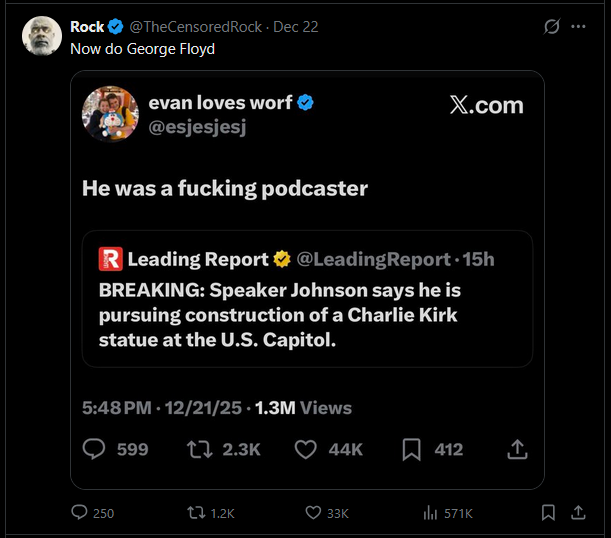Screen dimensions: 611x538
Task: Click the heart icon with 44K likes
Action: (x=306, y=450)
